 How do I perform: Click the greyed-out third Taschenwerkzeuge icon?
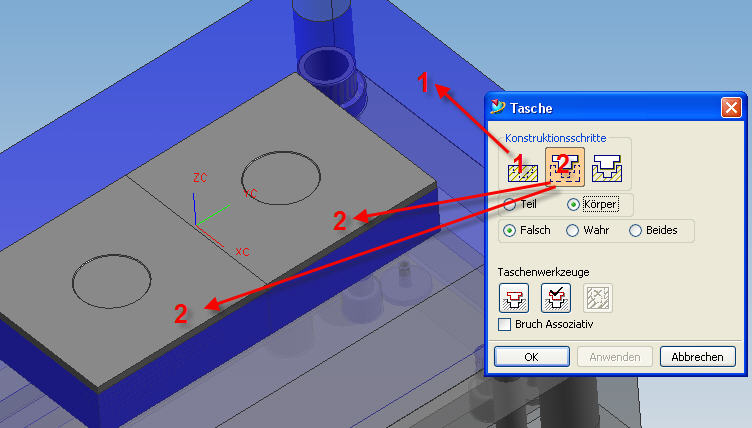point(598,298)
